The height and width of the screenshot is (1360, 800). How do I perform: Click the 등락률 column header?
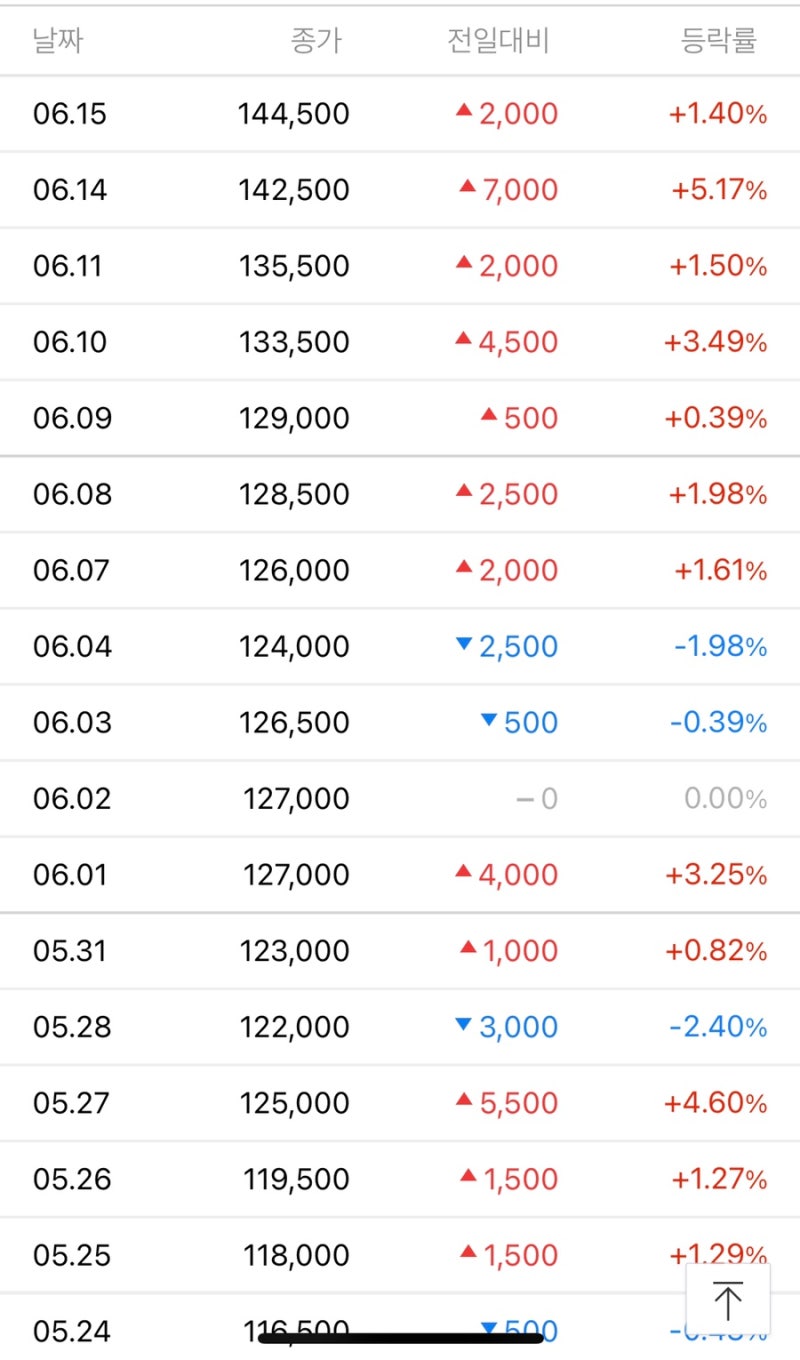[719, 41]
